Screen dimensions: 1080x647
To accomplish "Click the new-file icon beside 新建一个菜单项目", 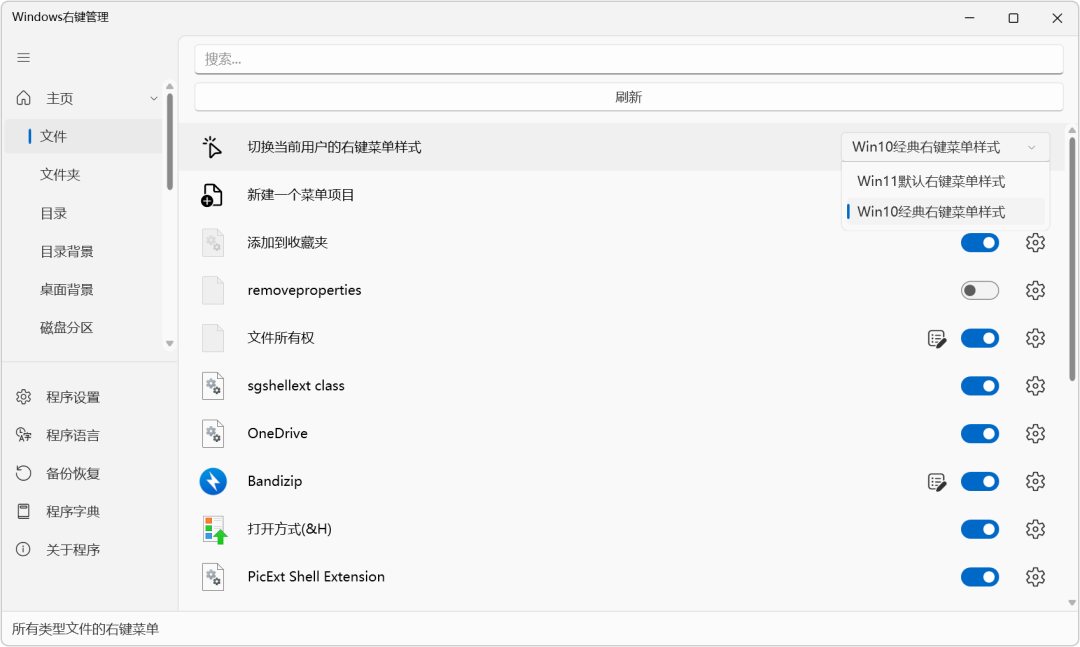I will (212, 195).
